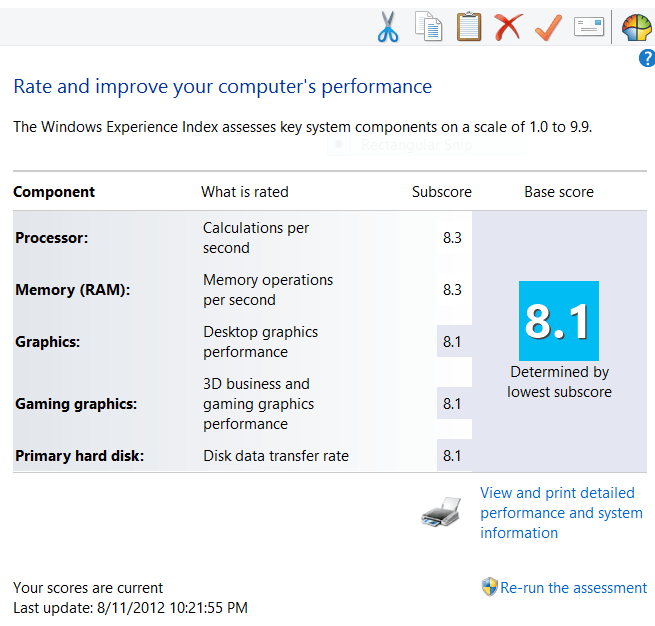
Task: Click the Base score column header
Action: 559,192
